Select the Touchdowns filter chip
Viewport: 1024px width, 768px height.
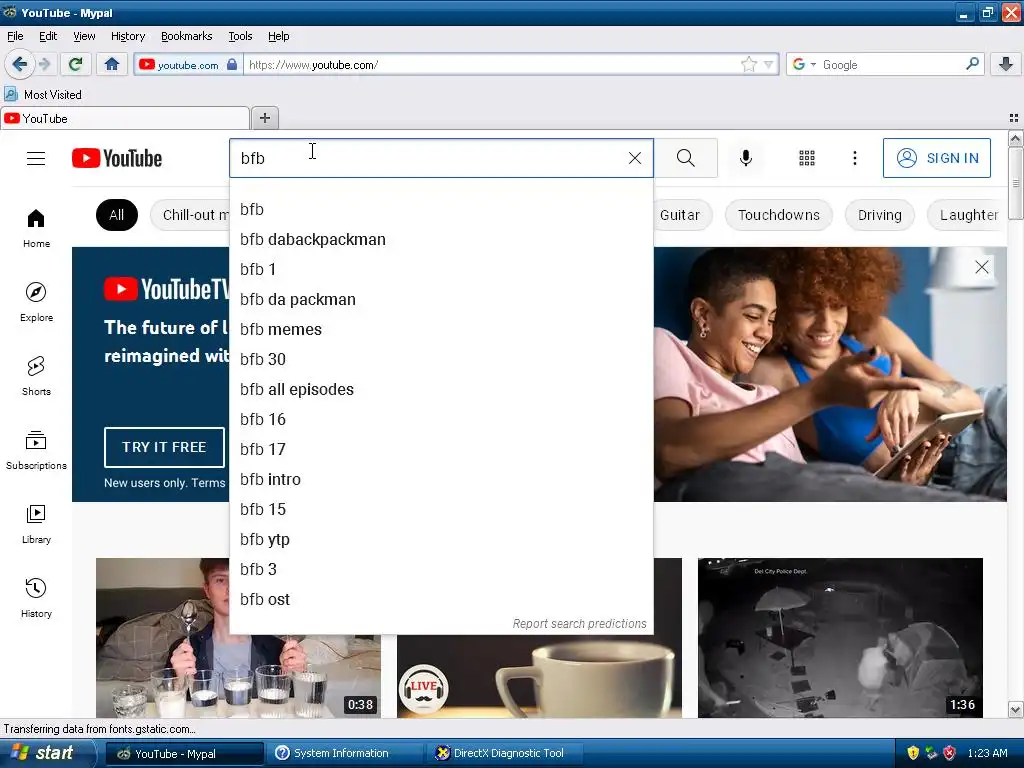[778, 215]
